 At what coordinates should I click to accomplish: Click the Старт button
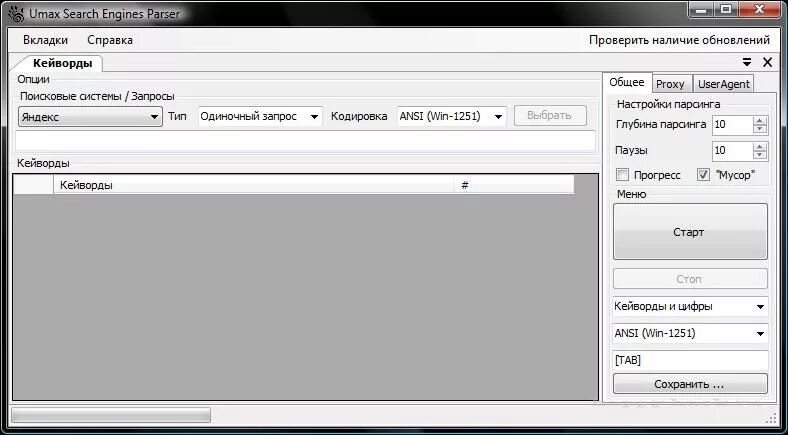click(x=690, y=232)
